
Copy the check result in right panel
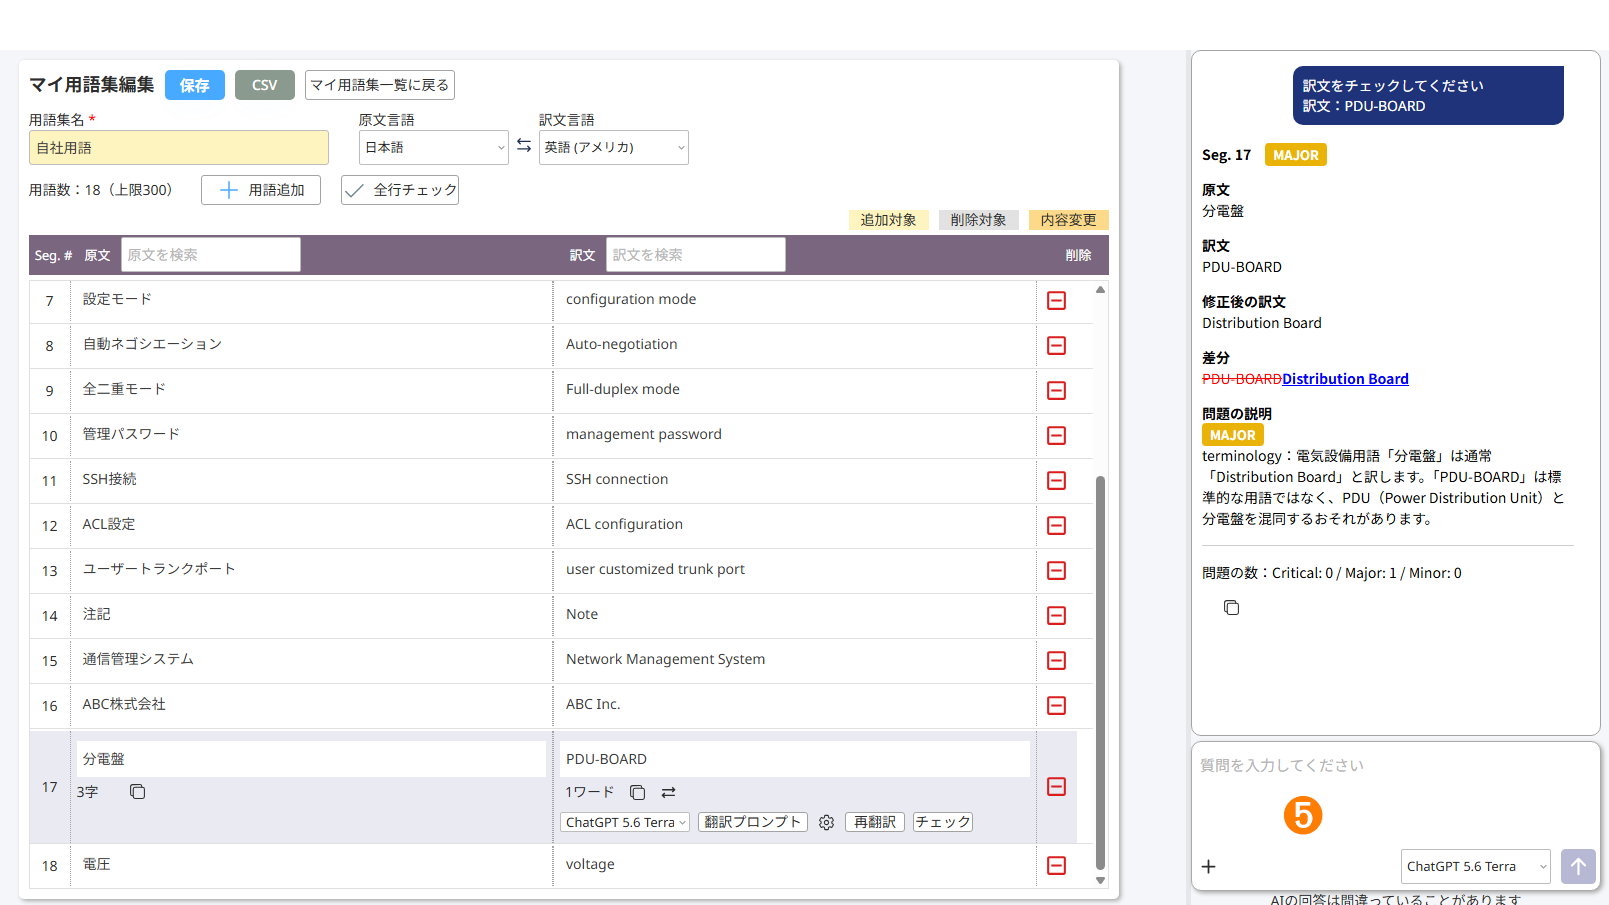point(1231,608)
